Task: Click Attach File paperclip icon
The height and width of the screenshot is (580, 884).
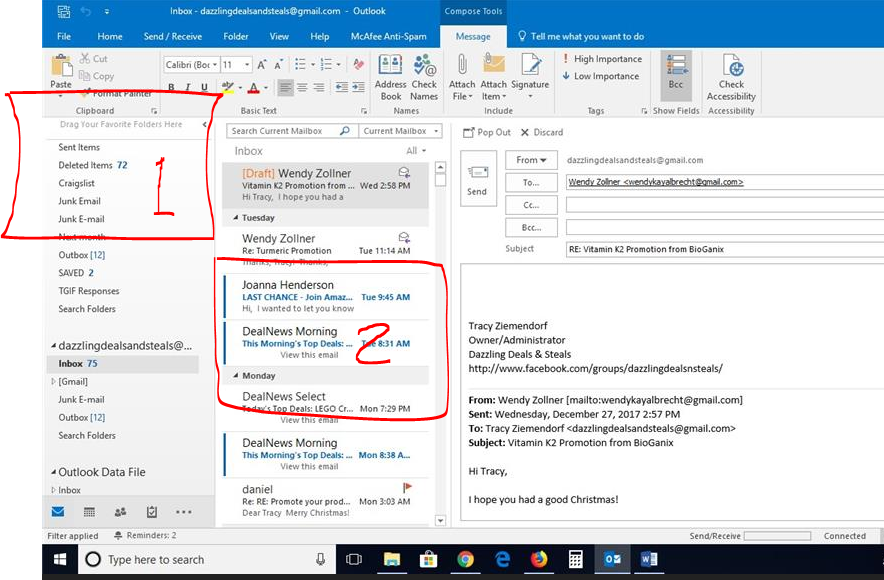Action: 462,64
